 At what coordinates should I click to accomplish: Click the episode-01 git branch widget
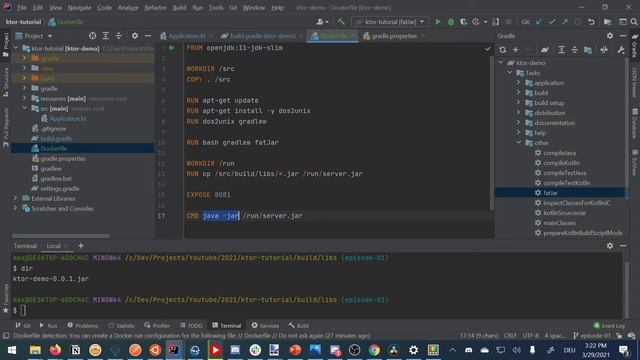click(592, 336)
